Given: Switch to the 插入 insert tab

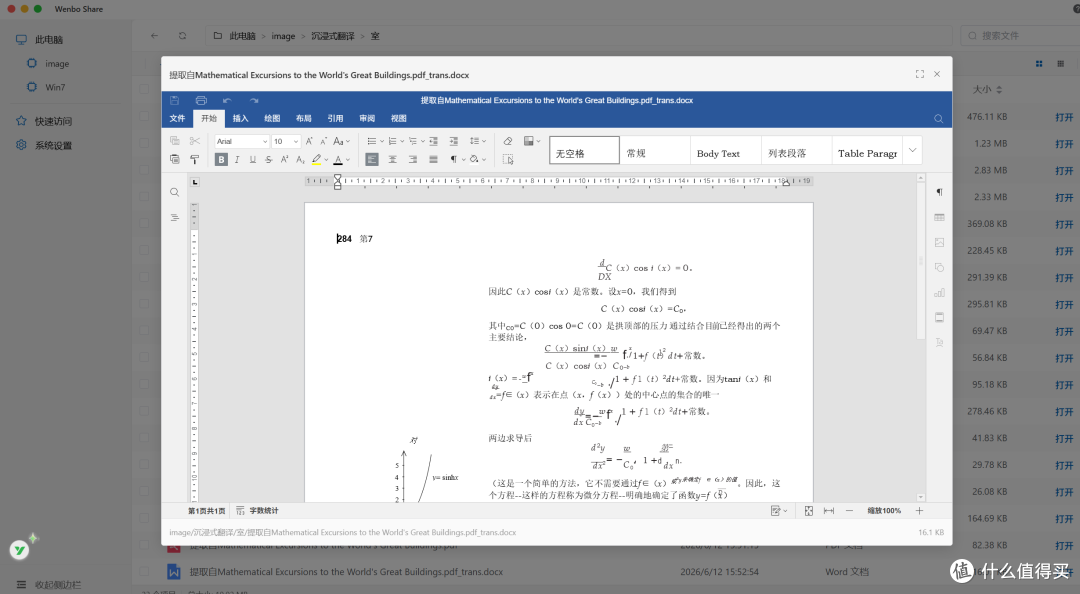Looking at the screenshot, I should (x=240, y=119).
